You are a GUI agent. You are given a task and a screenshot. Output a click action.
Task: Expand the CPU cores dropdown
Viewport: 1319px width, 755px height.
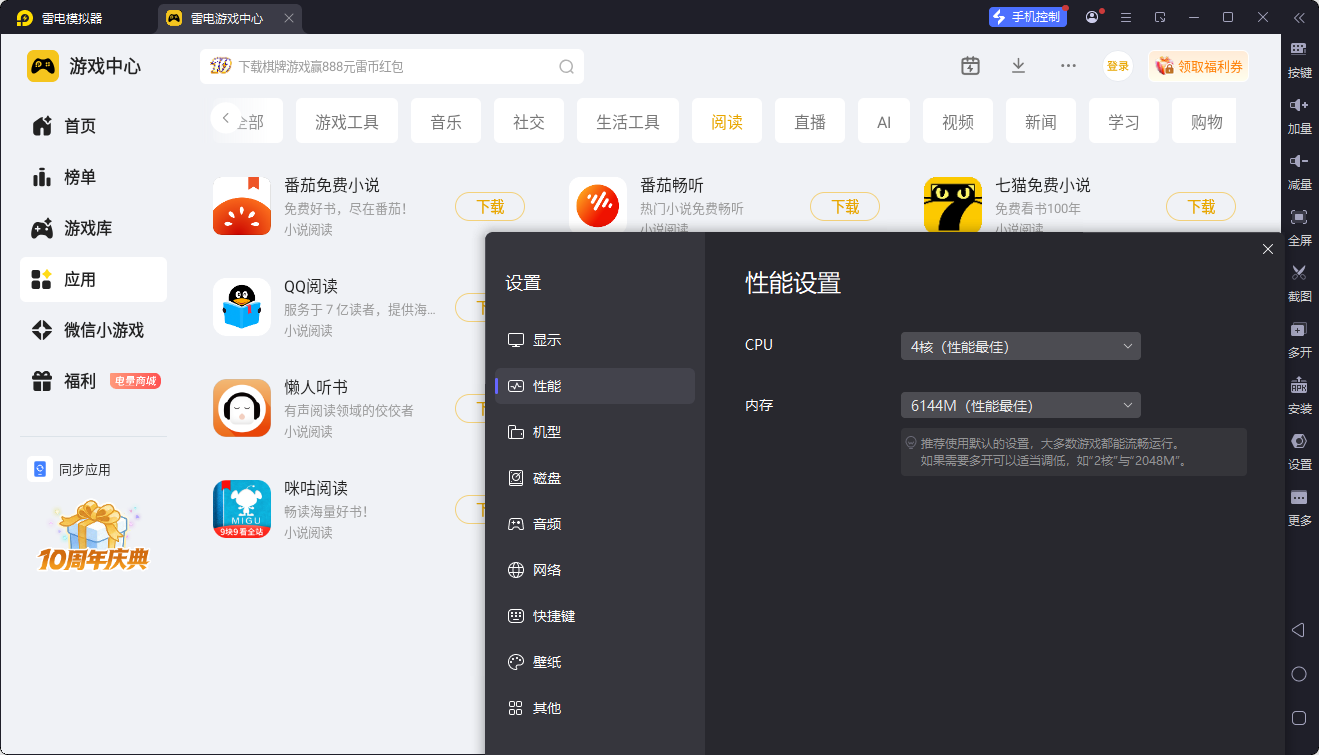pos(1020,346)
